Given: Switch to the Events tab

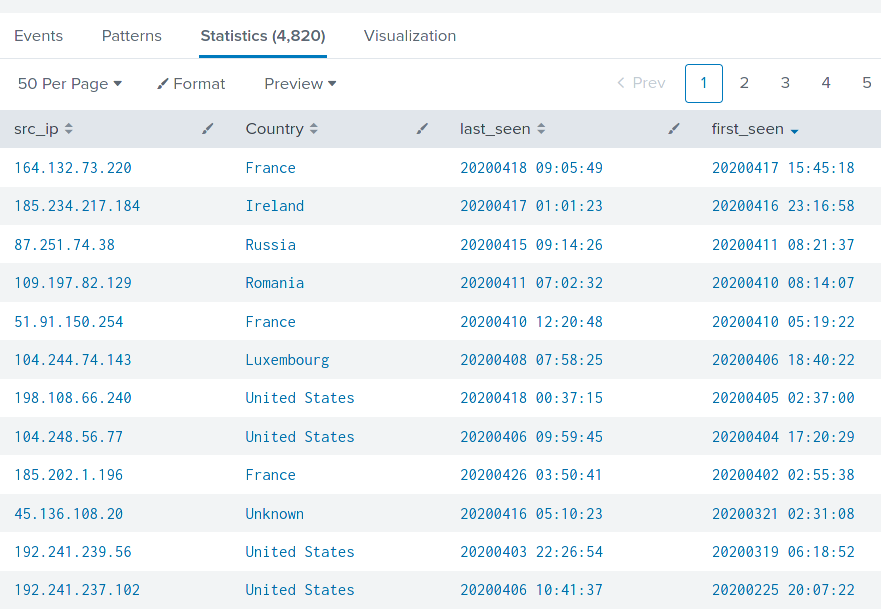Looking at the screenshot, I should coord(38,36).
